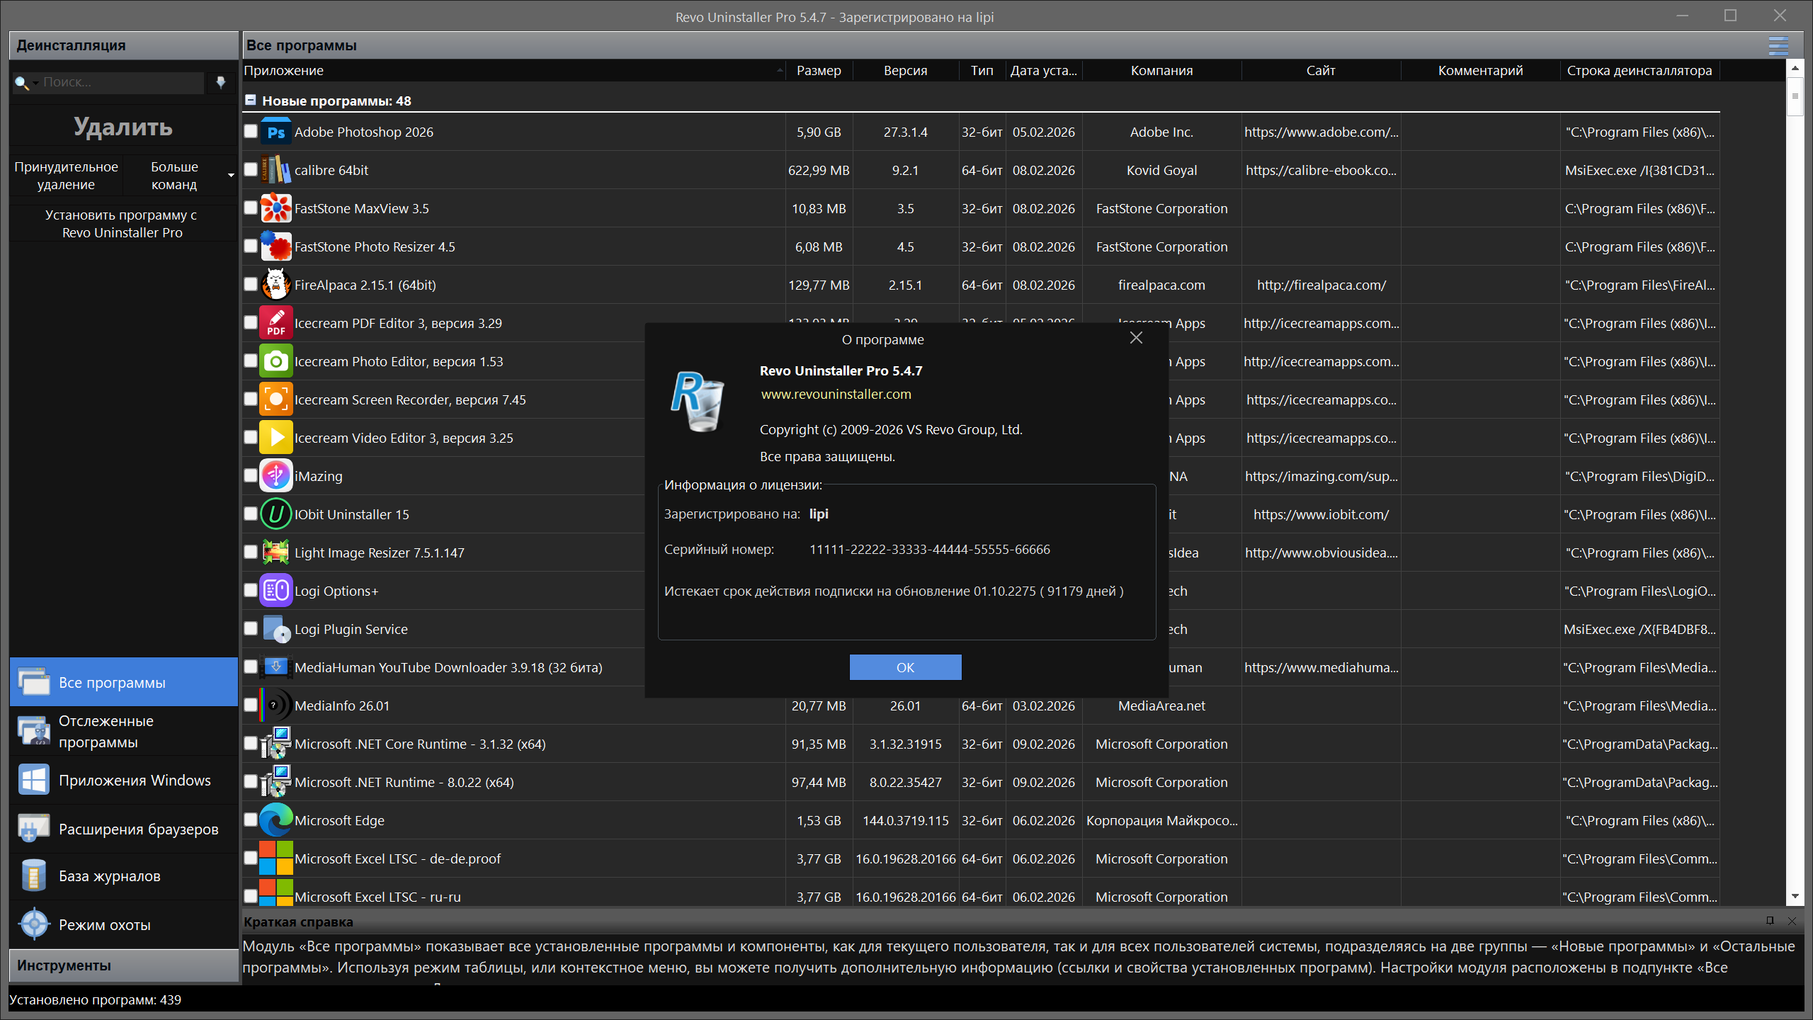Enable the MediaInfo 26.01 checkbox
This screenshot has height=1020, width=1813.
point(251,705)
